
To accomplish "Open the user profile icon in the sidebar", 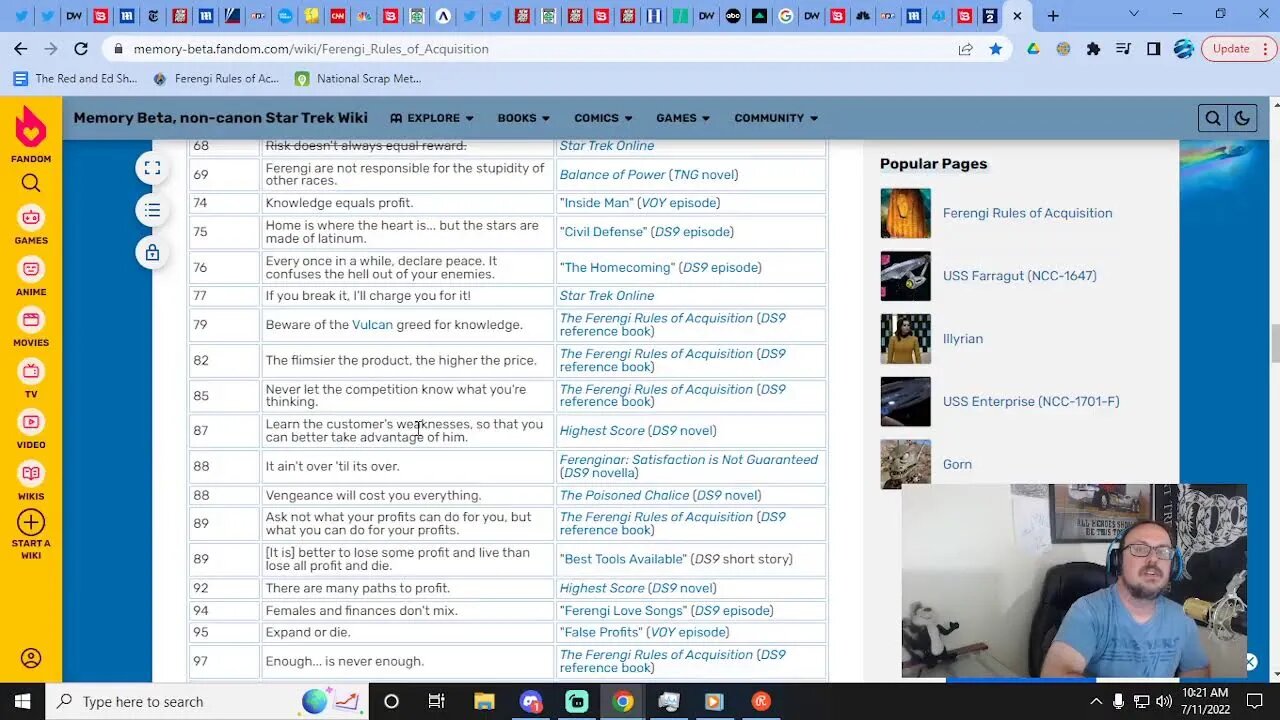I will point(31,658).
